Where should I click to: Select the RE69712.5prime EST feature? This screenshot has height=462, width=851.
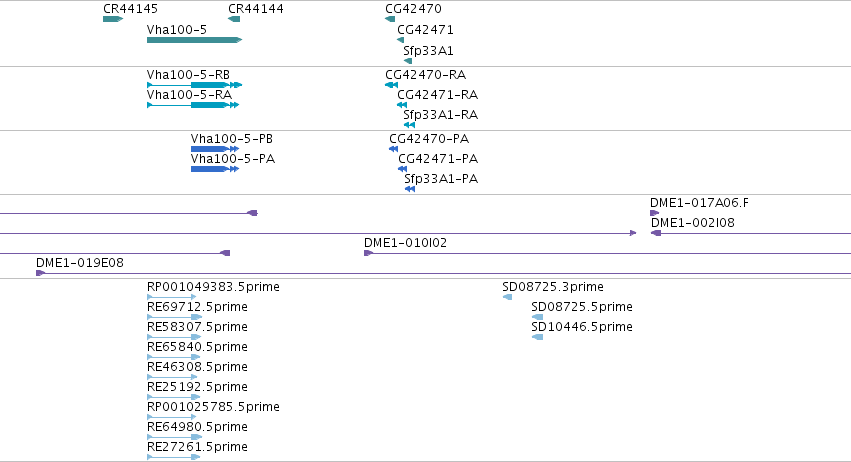pyautogui.click(x=174, y=317)
